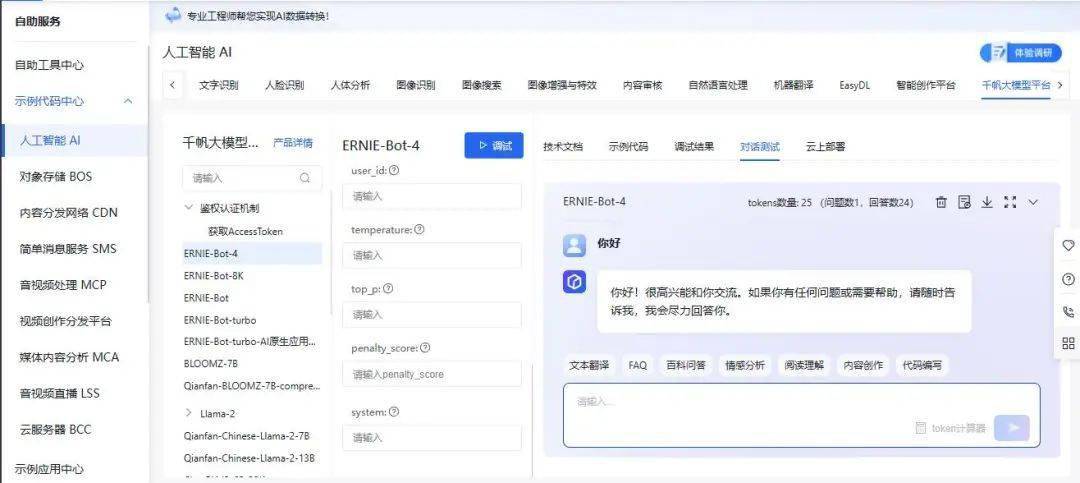Switch to 调试结果 tab
Screen dimensions: 1080x483
(694, 147)
